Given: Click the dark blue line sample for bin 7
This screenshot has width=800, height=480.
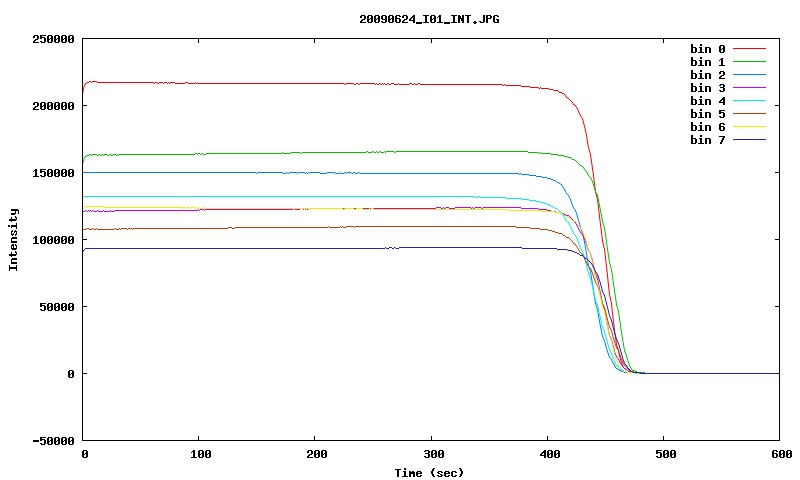Looking at the screenshot, I should [x=749, y=139].
